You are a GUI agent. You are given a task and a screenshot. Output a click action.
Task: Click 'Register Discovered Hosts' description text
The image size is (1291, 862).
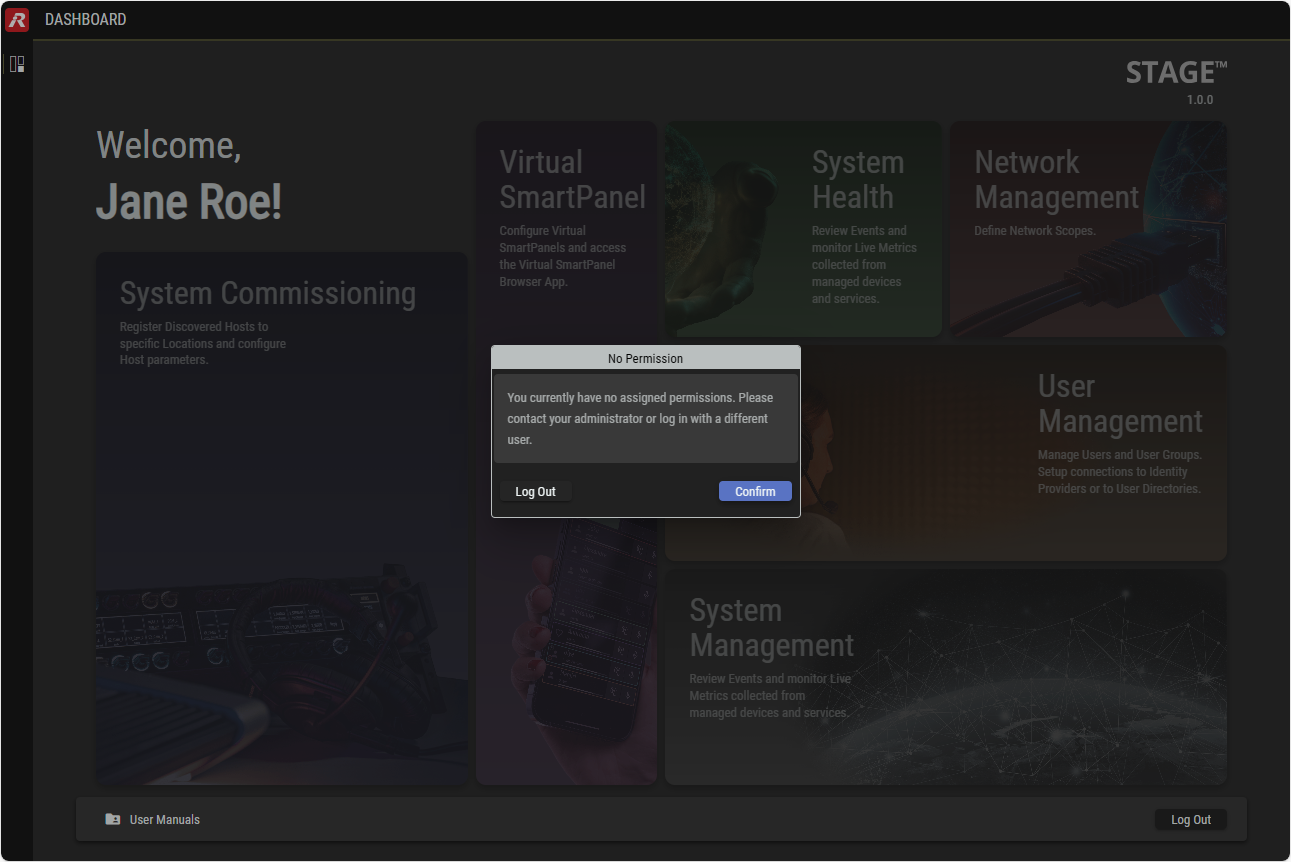click(203, 343)
